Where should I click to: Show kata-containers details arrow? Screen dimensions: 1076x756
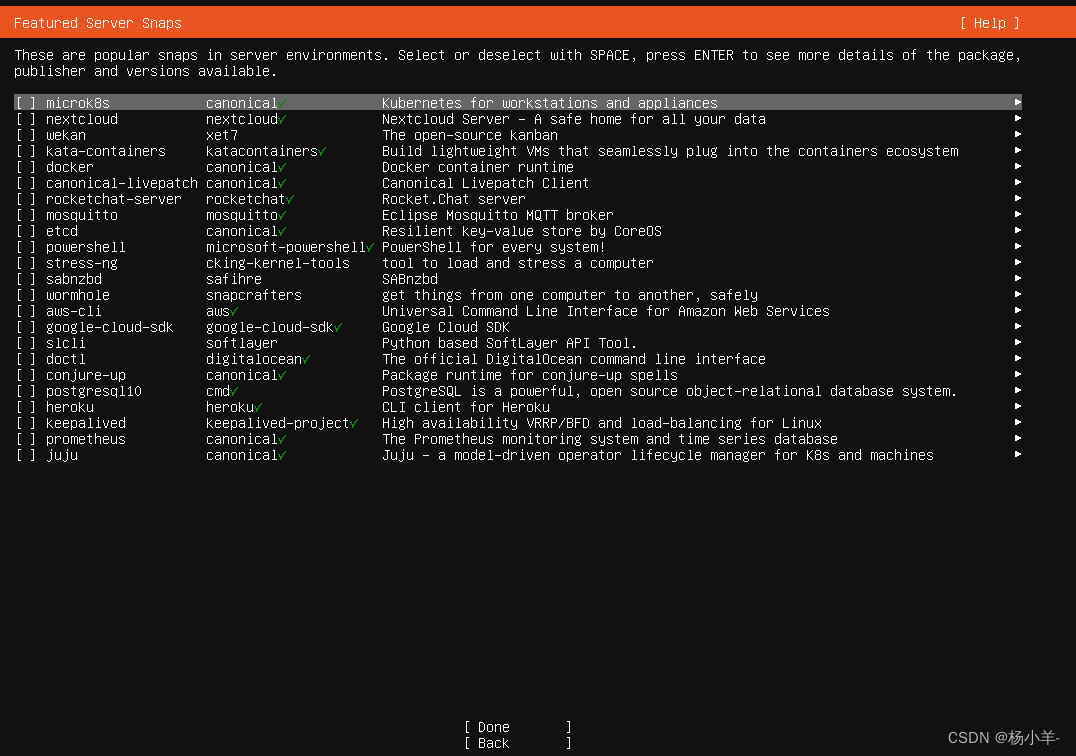point(1018,150)
